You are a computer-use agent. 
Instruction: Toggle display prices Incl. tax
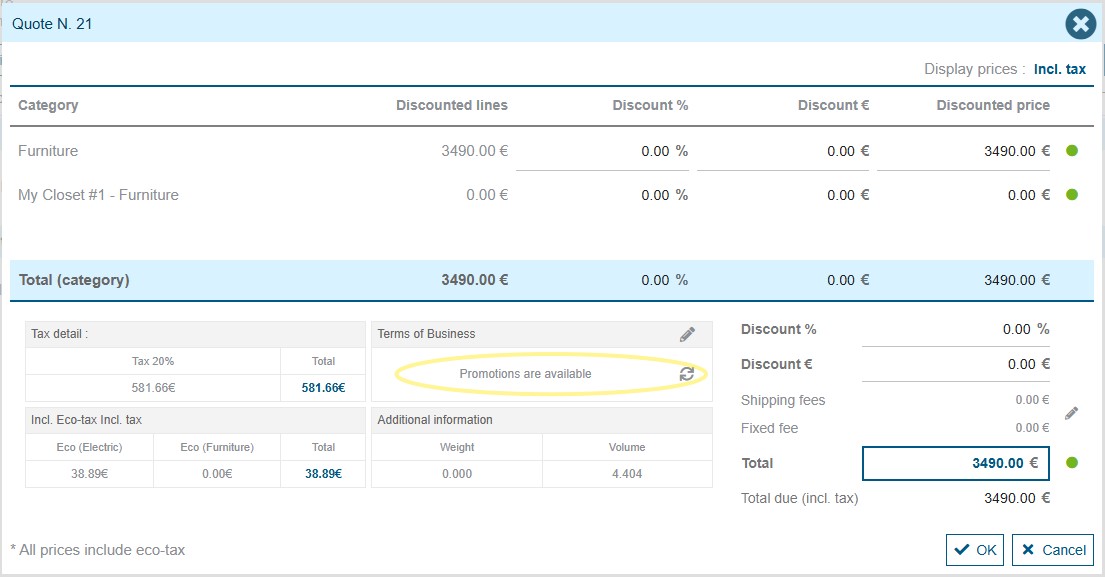1059,69
